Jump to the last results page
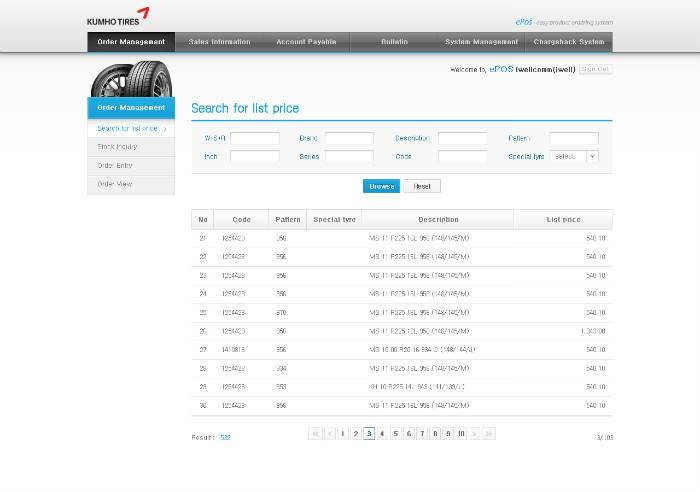 (489, 434)
